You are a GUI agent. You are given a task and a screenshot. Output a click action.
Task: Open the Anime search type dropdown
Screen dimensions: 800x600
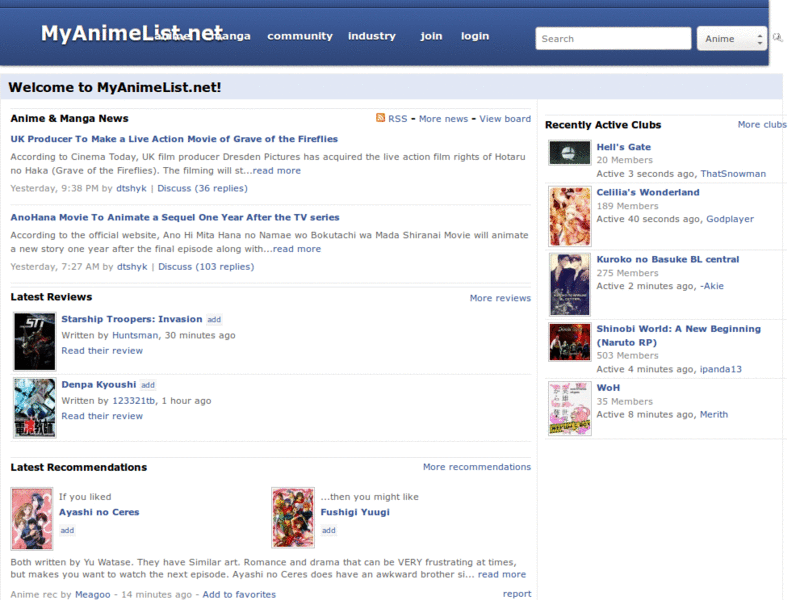[x=732, y=38]
